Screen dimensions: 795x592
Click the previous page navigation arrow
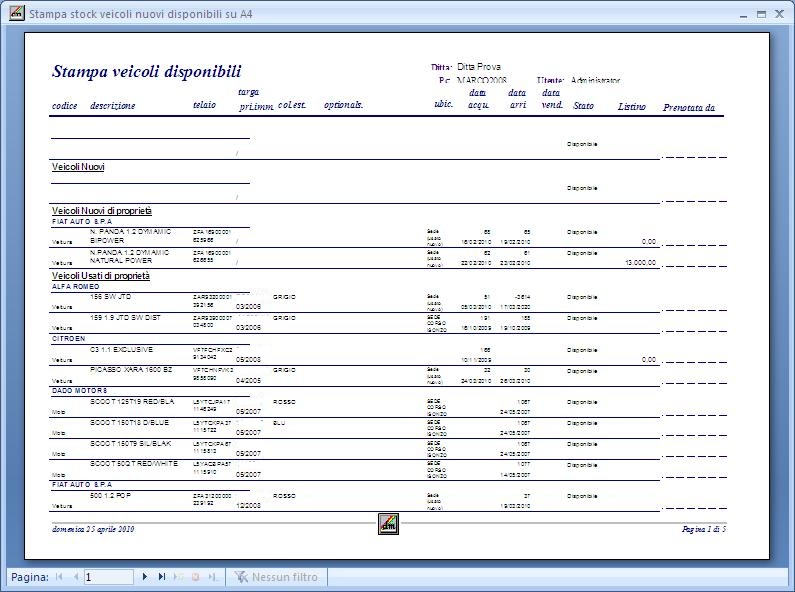coord(76,576)
